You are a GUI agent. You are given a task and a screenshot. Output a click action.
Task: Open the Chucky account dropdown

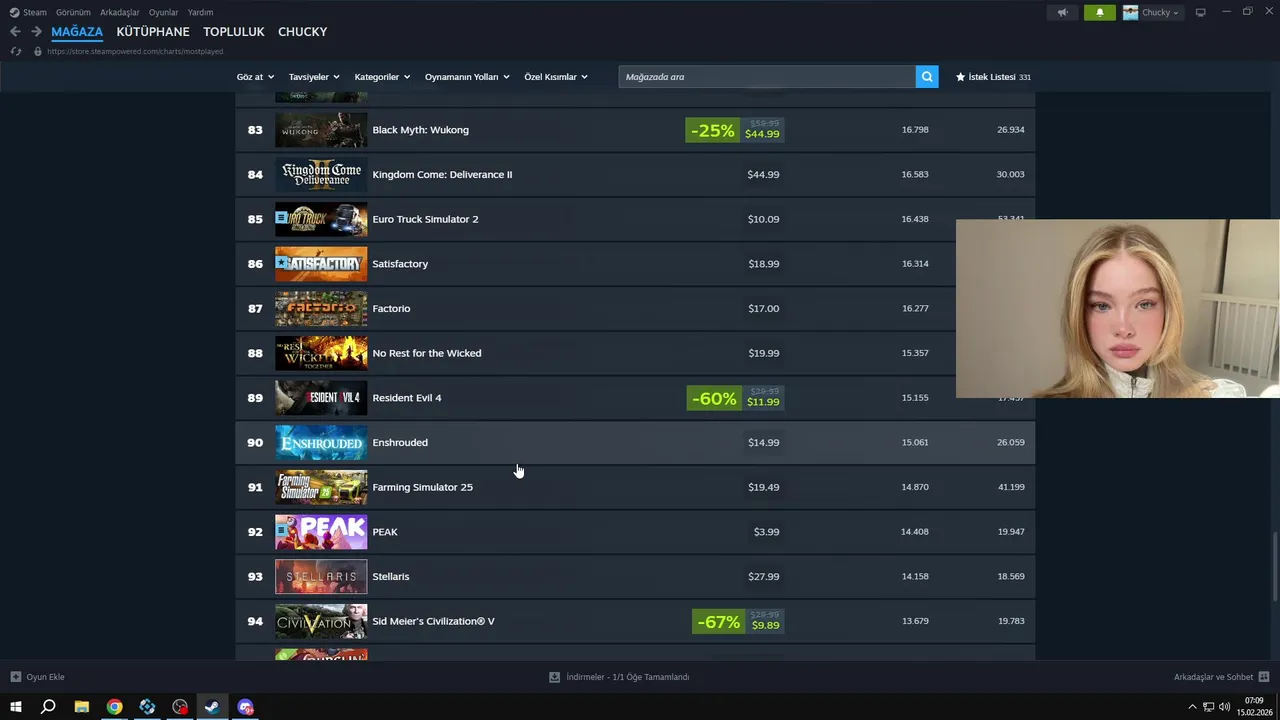click(x=1160, y=12)
